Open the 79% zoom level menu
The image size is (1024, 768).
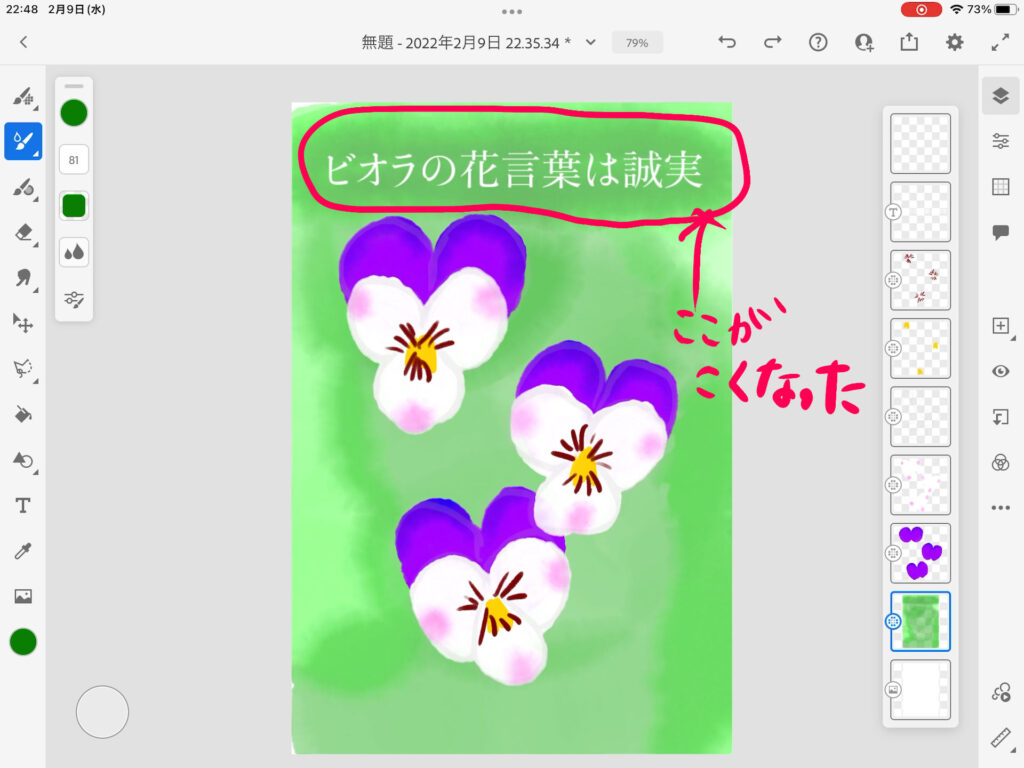pos(637,43)
